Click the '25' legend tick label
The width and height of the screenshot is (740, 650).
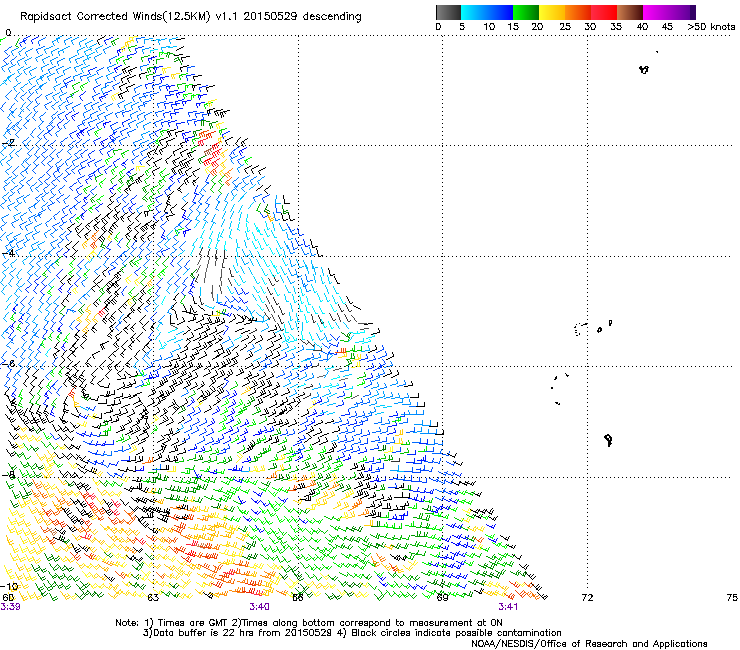(x=565, y=26)
